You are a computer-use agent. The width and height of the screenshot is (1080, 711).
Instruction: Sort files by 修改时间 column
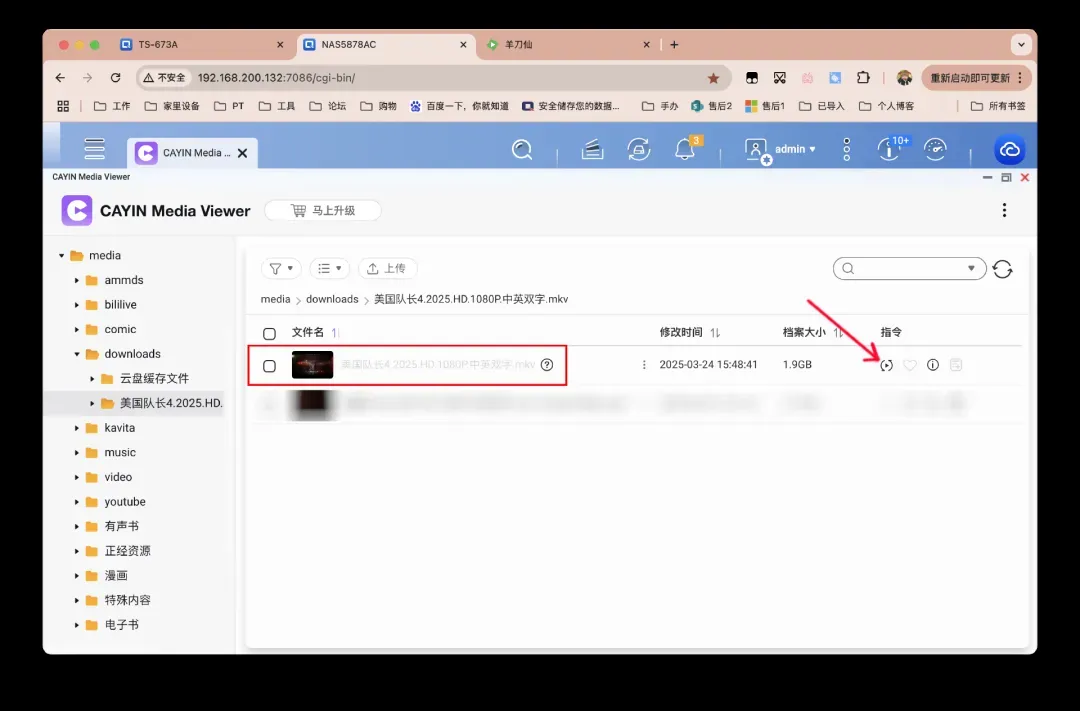[689, 332]
